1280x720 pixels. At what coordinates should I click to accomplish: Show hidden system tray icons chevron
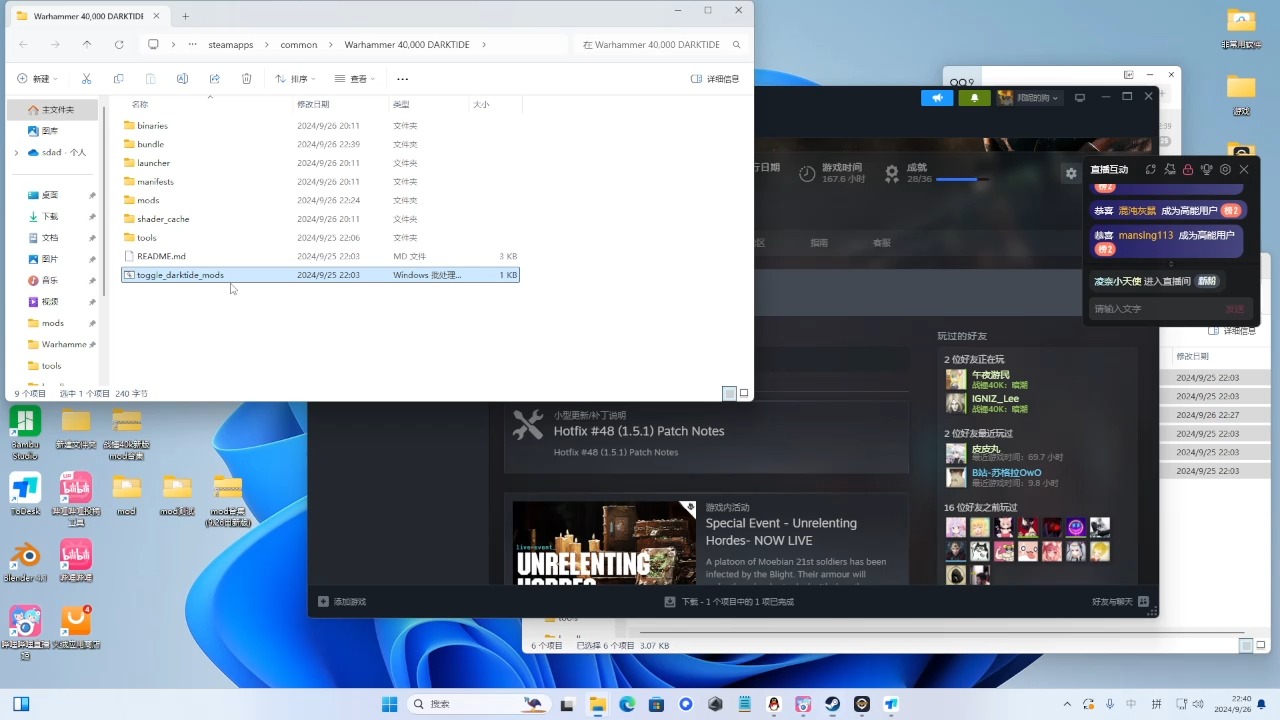[1067, 704]
